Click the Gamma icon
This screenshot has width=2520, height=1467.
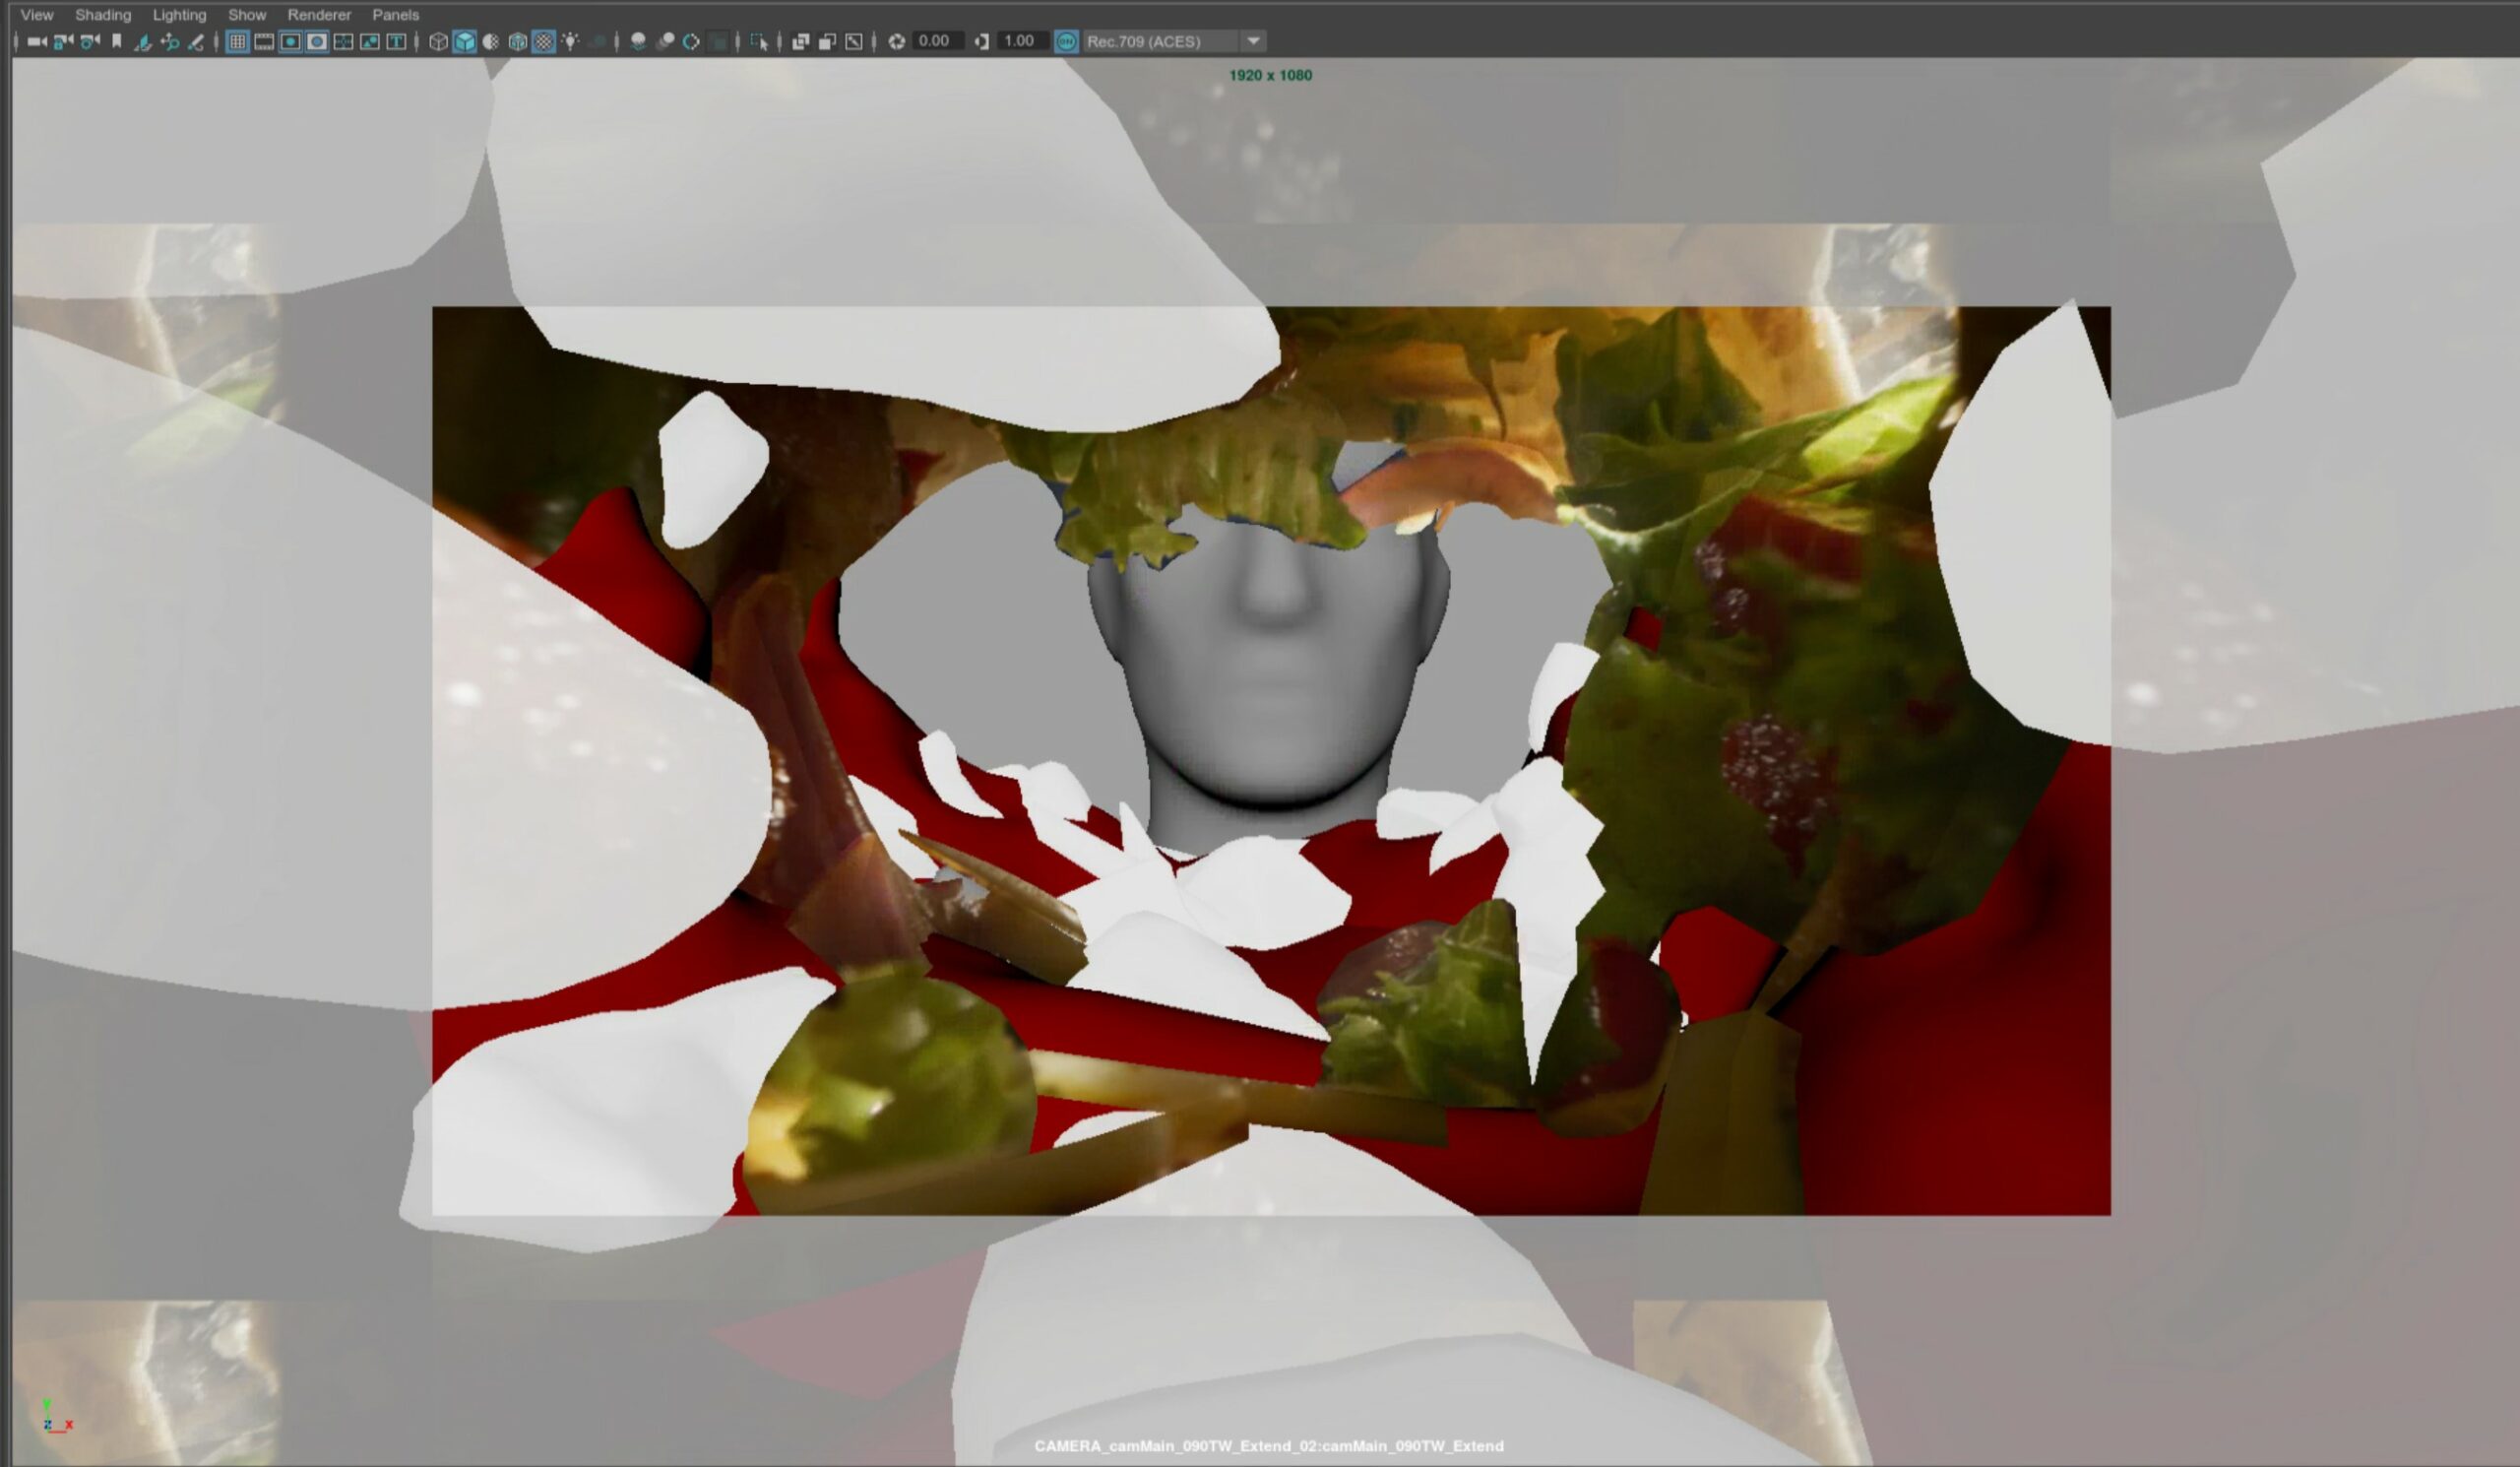coord(982,41)
